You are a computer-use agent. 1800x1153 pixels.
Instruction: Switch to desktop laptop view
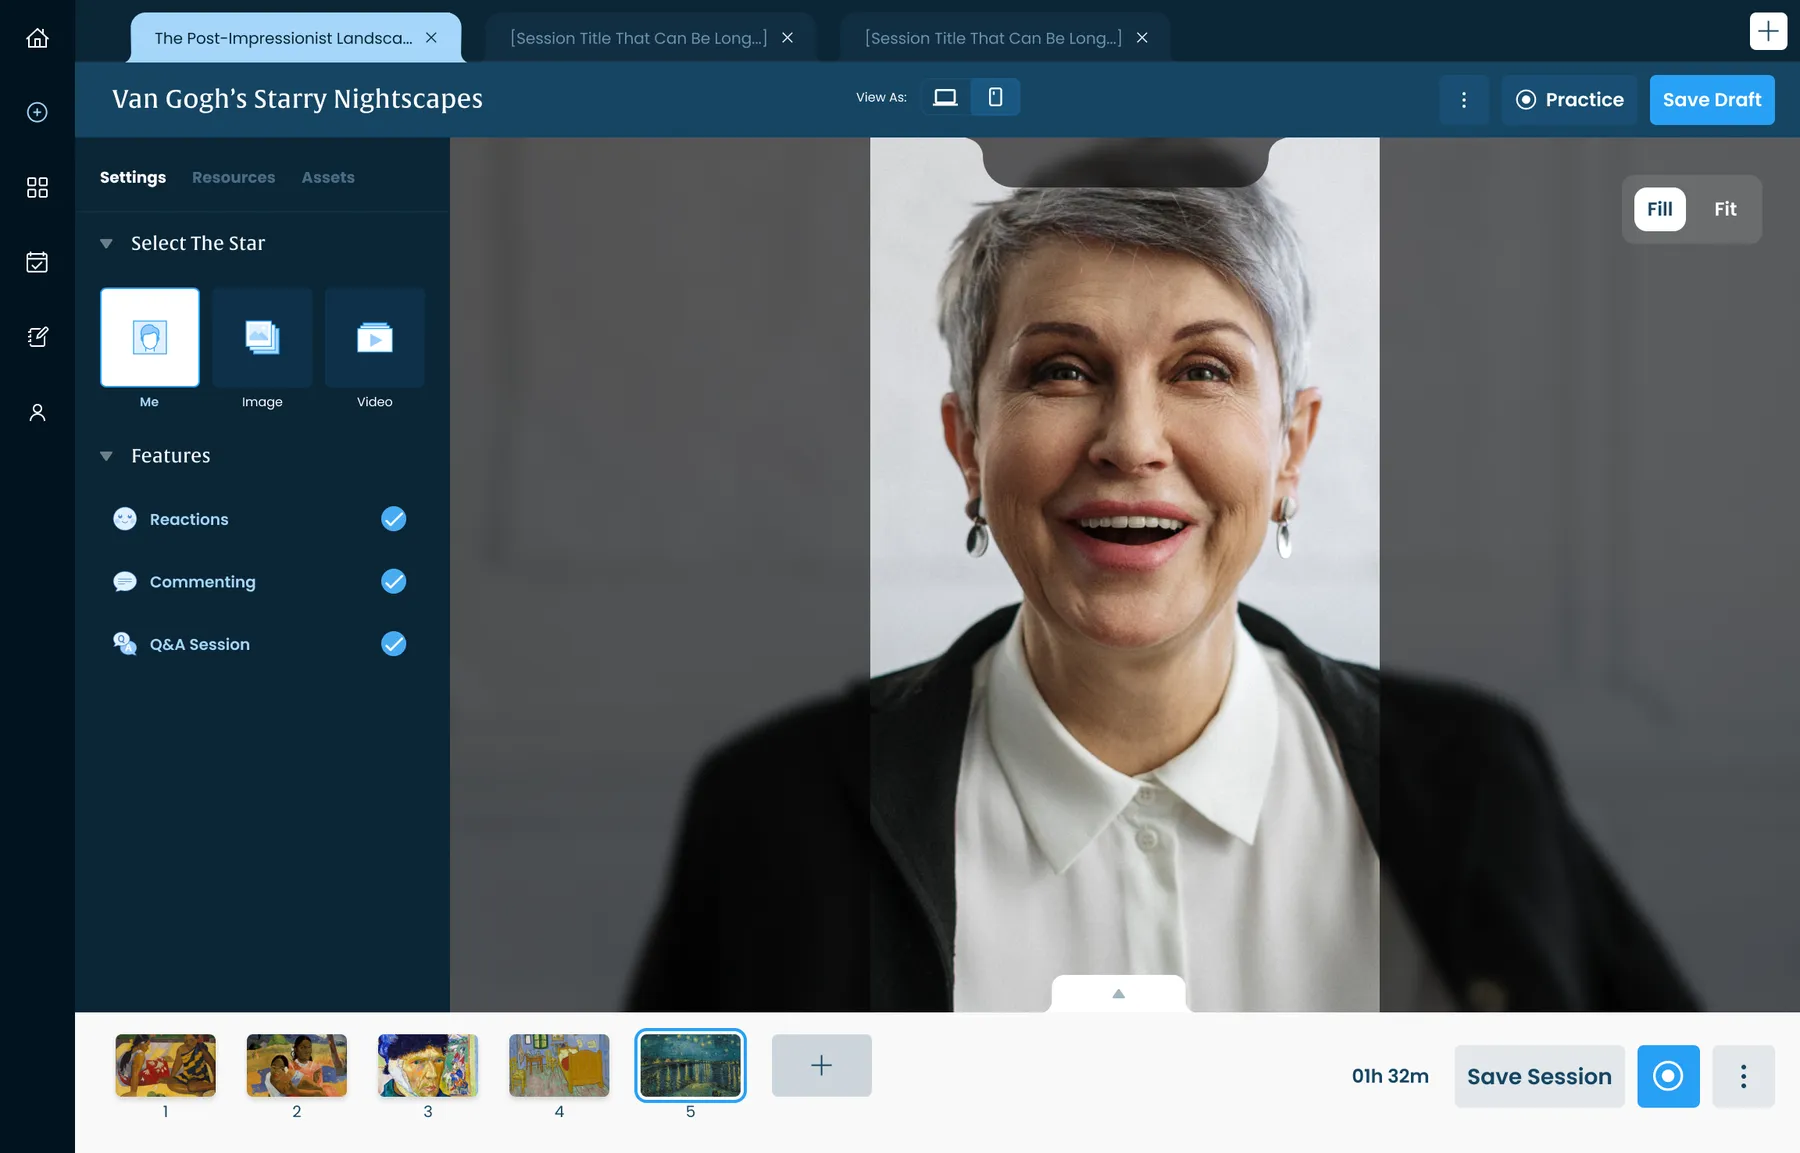click(x=945, y=97)
